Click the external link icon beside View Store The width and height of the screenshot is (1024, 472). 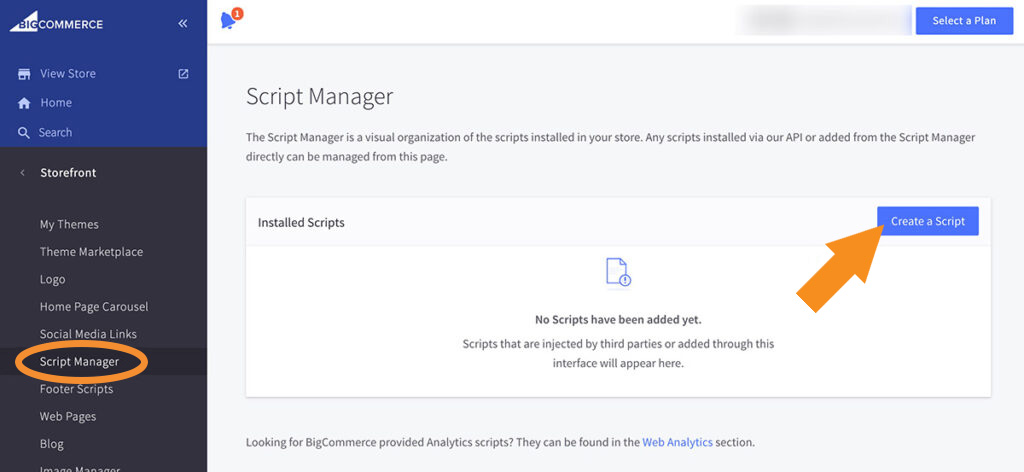184,74
